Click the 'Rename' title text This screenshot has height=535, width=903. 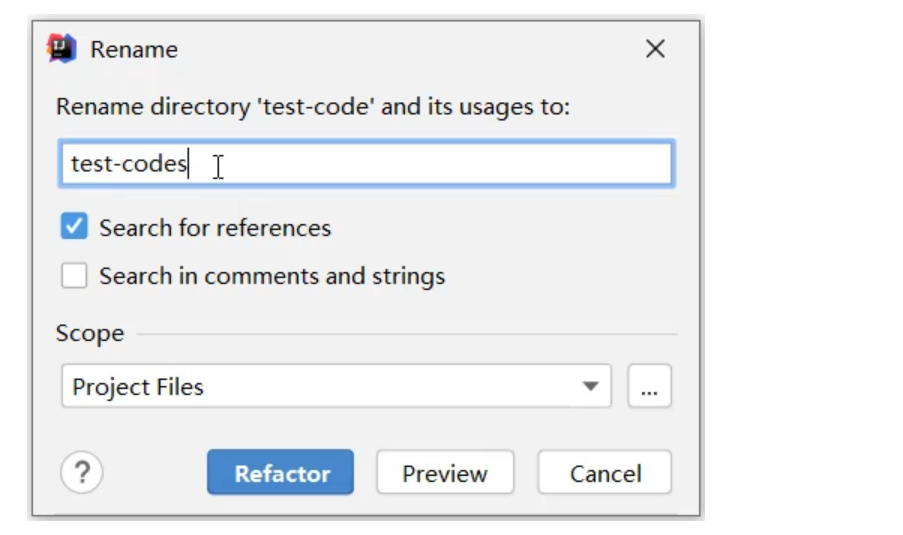(x=134, y=49)
